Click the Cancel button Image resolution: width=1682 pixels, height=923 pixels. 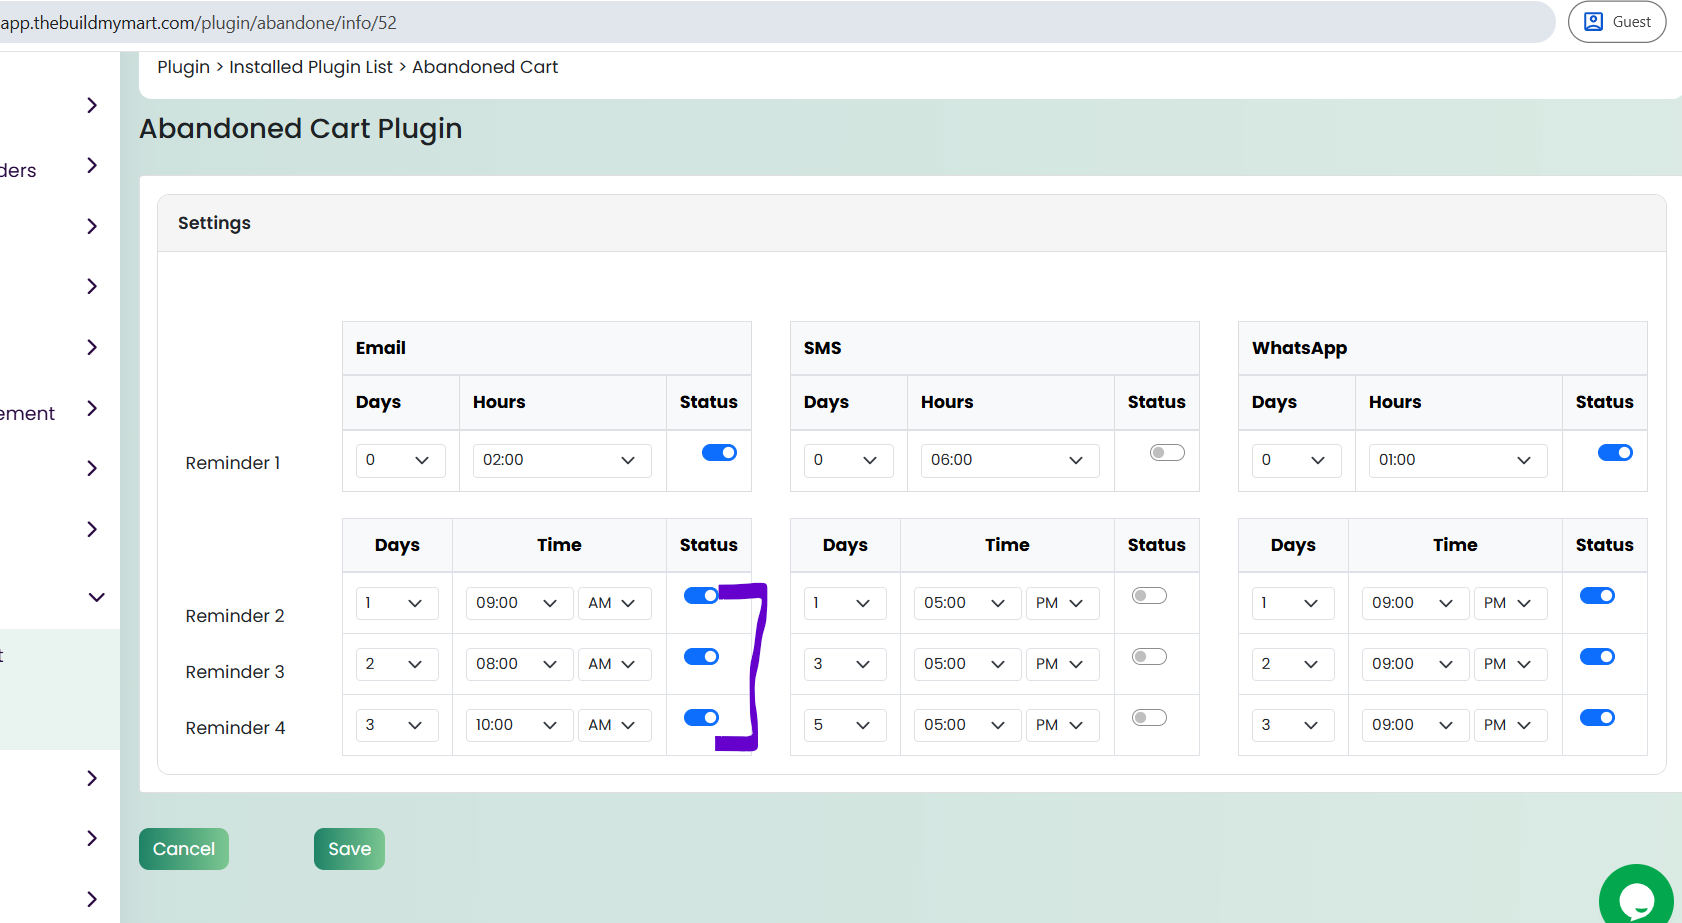coord(184,849)
